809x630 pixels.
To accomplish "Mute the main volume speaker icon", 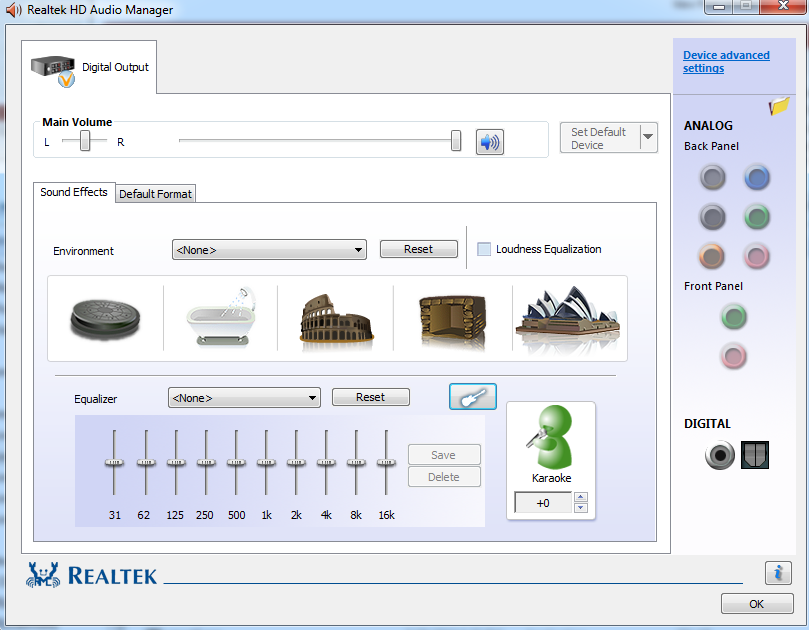I will point(489,142).
